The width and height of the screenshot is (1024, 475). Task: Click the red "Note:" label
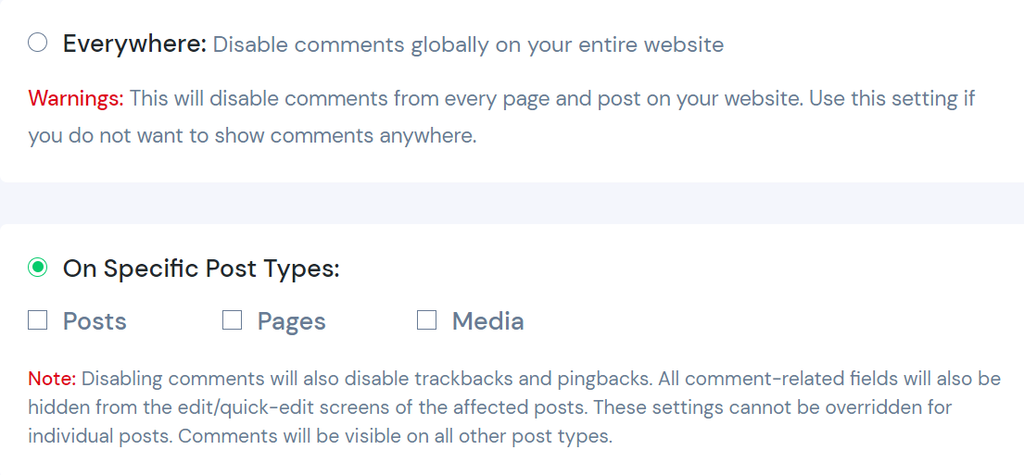[52, 379]
